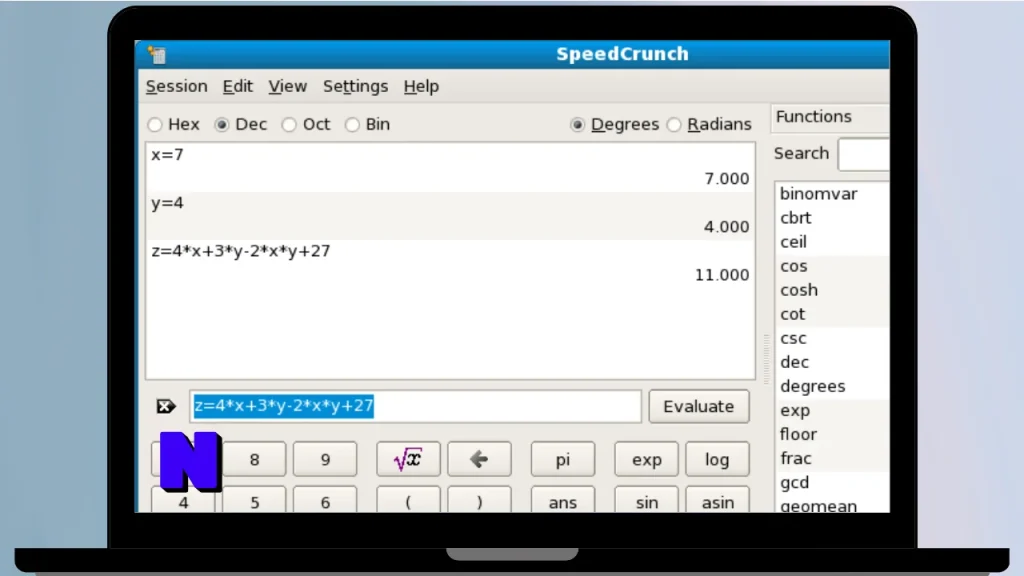Click the expression input field
Image resolution: width=1024 pixels, height=576 pixels.
point(416,406)
